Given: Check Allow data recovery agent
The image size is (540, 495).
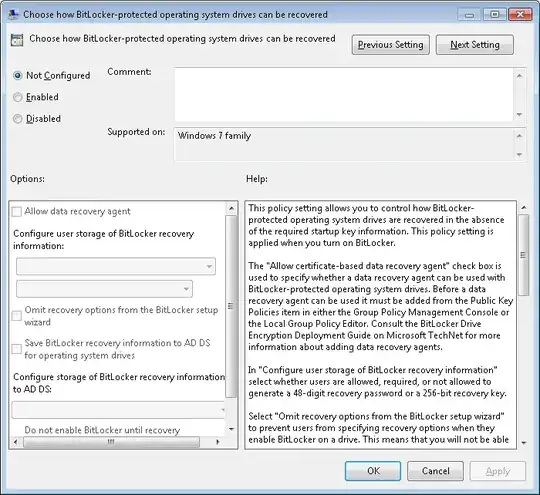Looking at the screenshot, I should (x=17, y=211).
